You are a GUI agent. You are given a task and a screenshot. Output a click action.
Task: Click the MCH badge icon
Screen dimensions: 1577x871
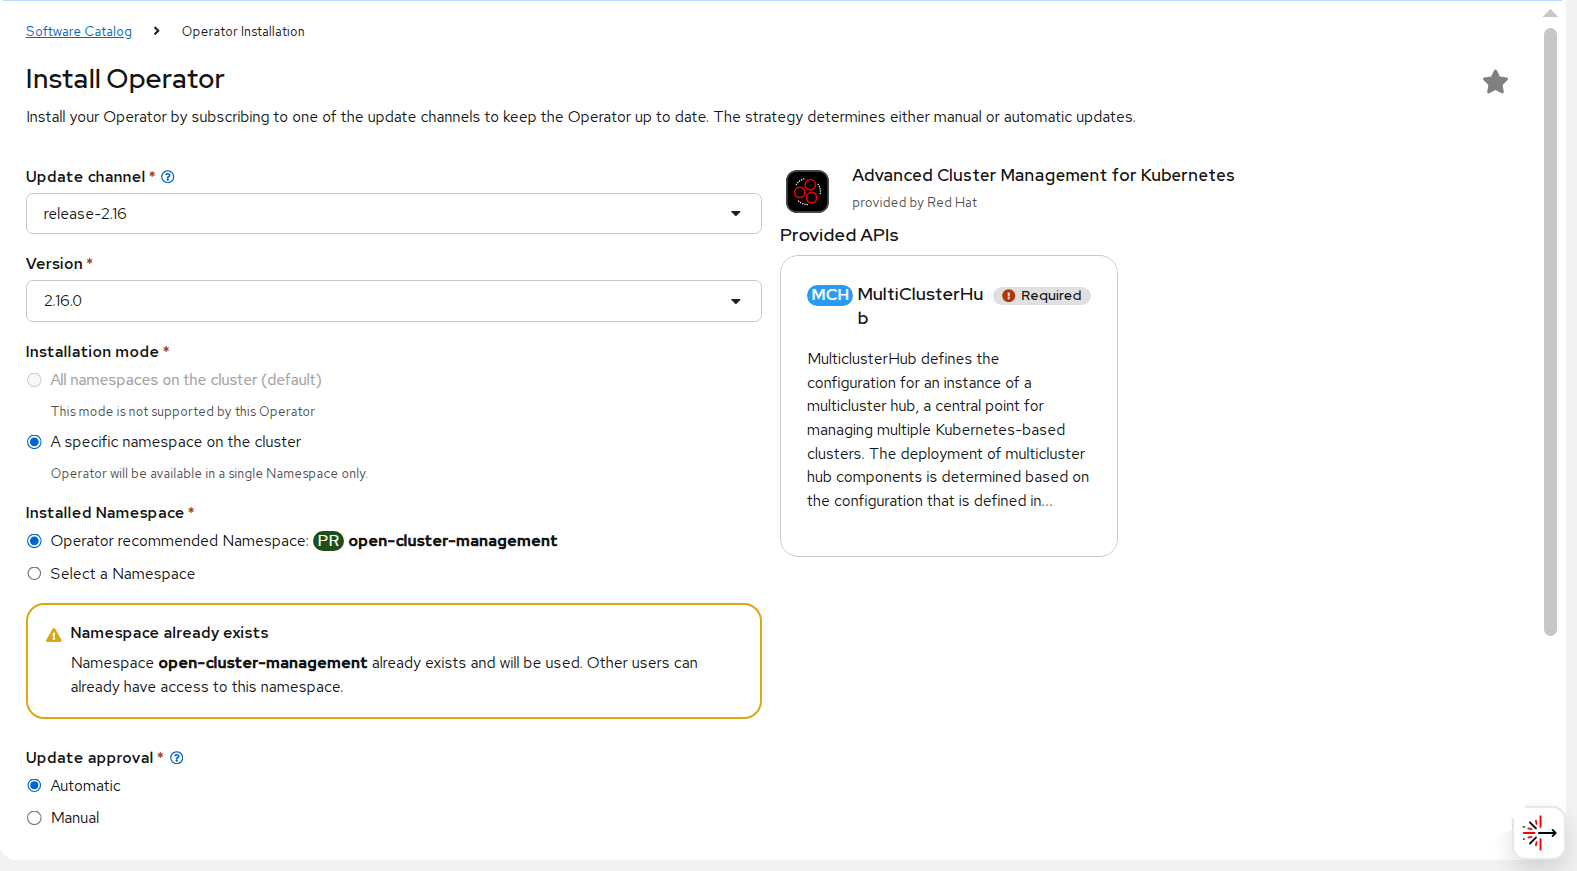point(829,295)
